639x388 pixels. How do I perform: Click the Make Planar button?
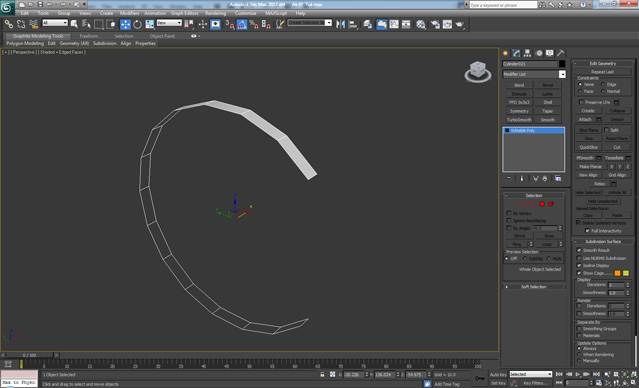pos(591,167)
